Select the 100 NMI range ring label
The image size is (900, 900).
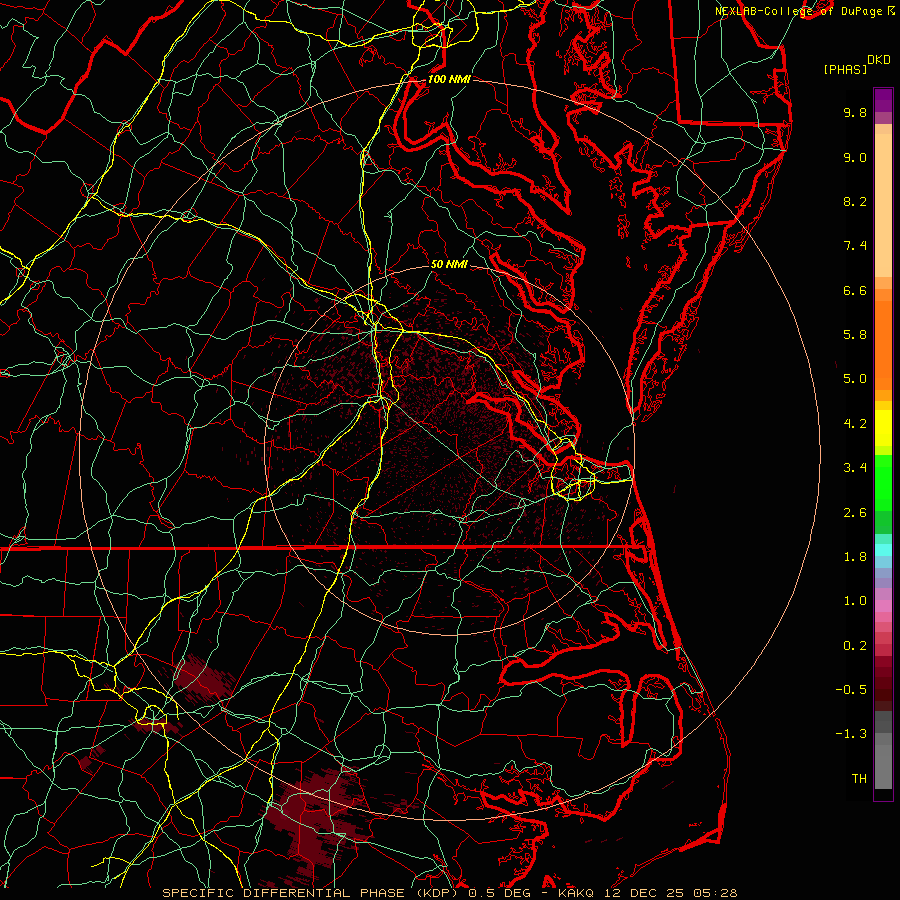point(449,79)
